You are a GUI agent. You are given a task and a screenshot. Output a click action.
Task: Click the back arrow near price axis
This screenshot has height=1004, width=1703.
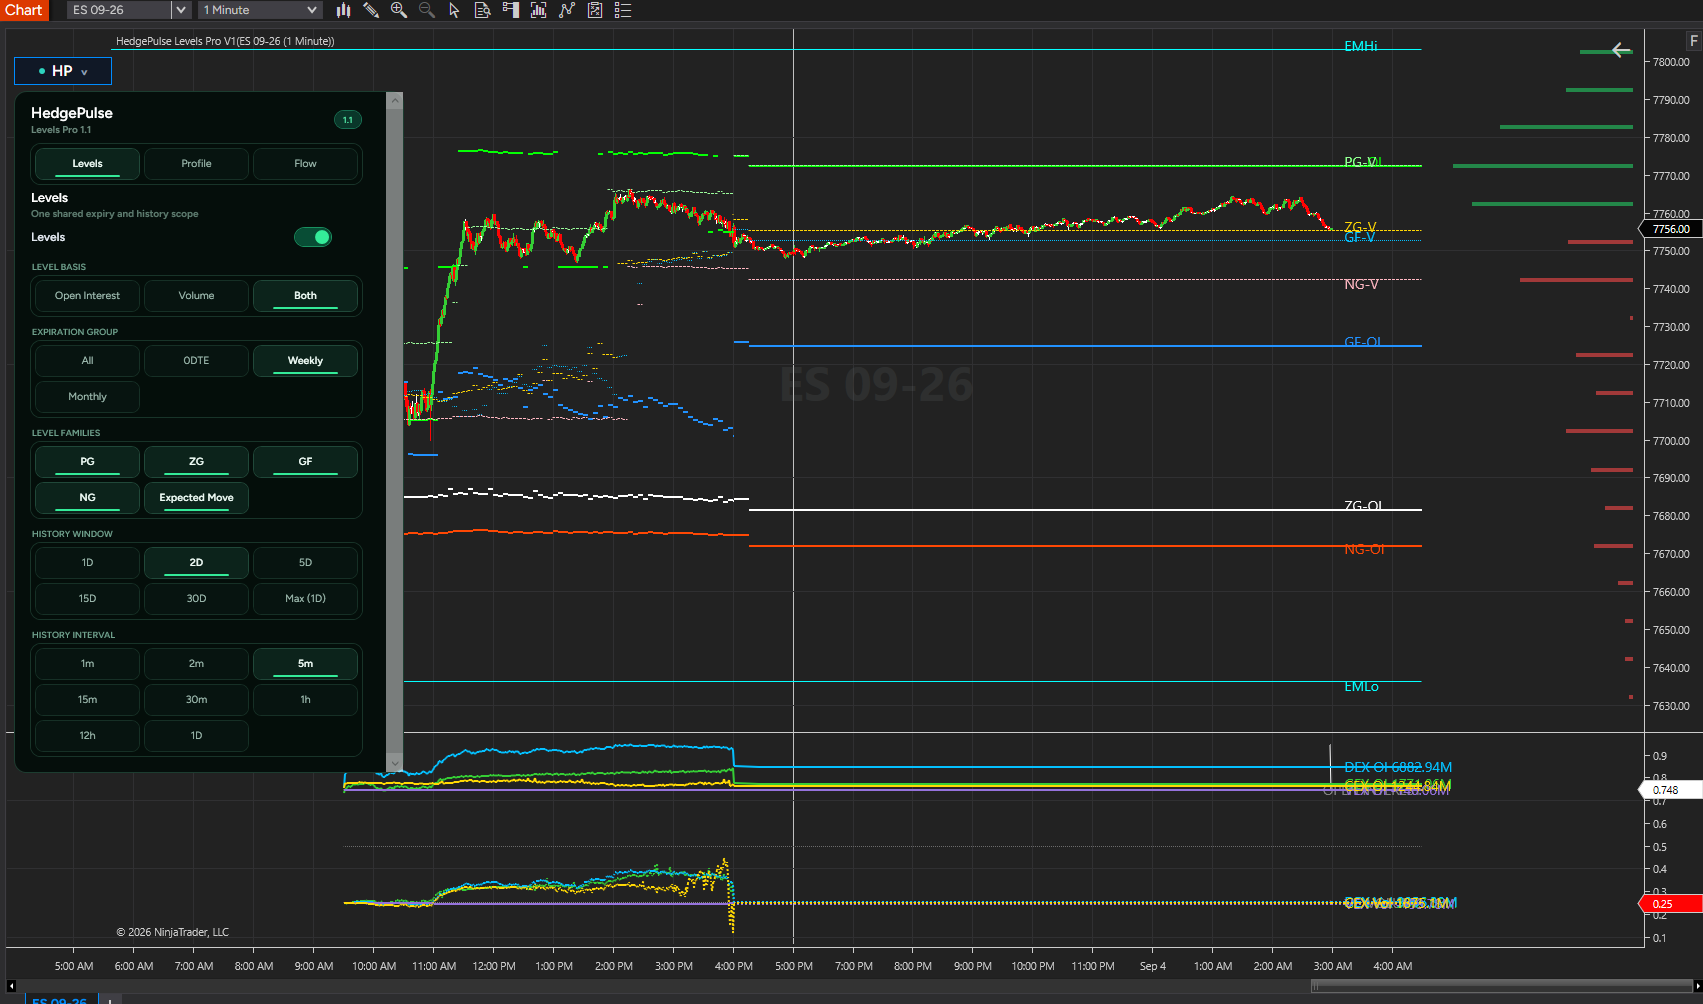coord(1621,50)
